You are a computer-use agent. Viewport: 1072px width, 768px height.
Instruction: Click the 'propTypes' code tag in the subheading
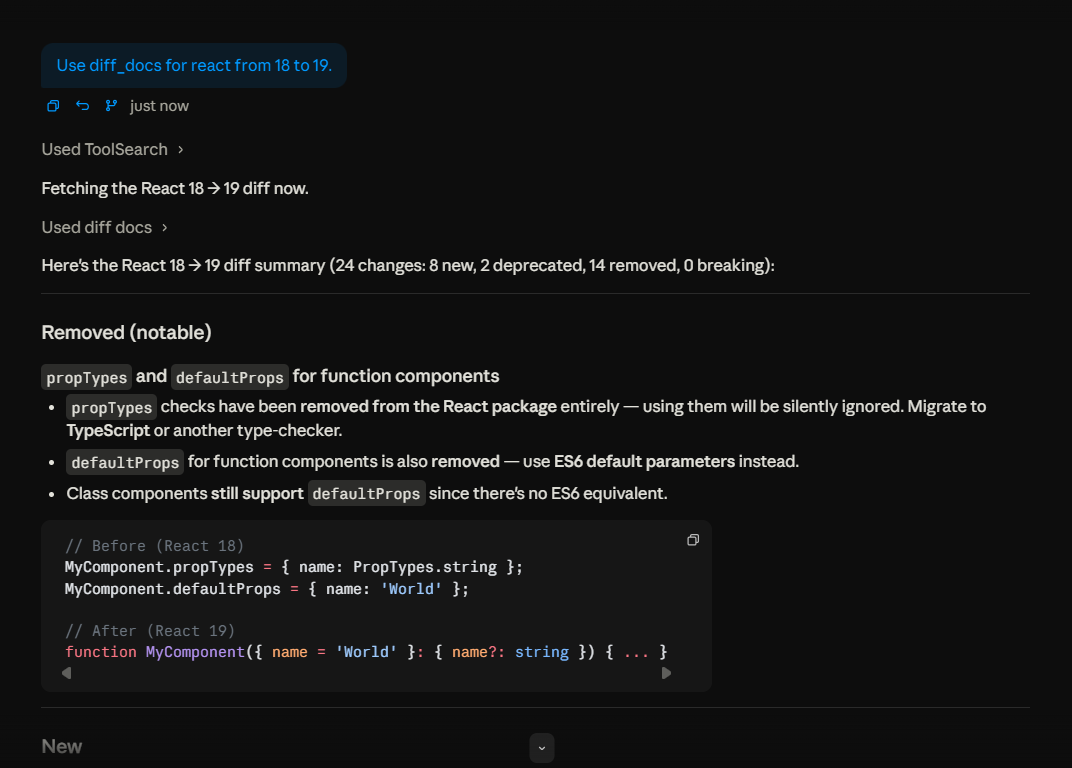point(86,377)
